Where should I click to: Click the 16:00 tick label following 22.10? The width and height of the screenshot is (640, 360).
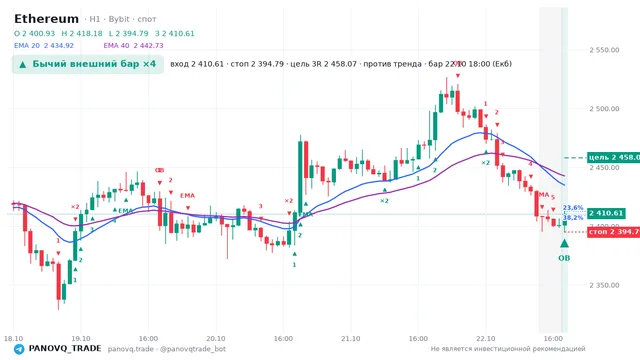point(553,339)
